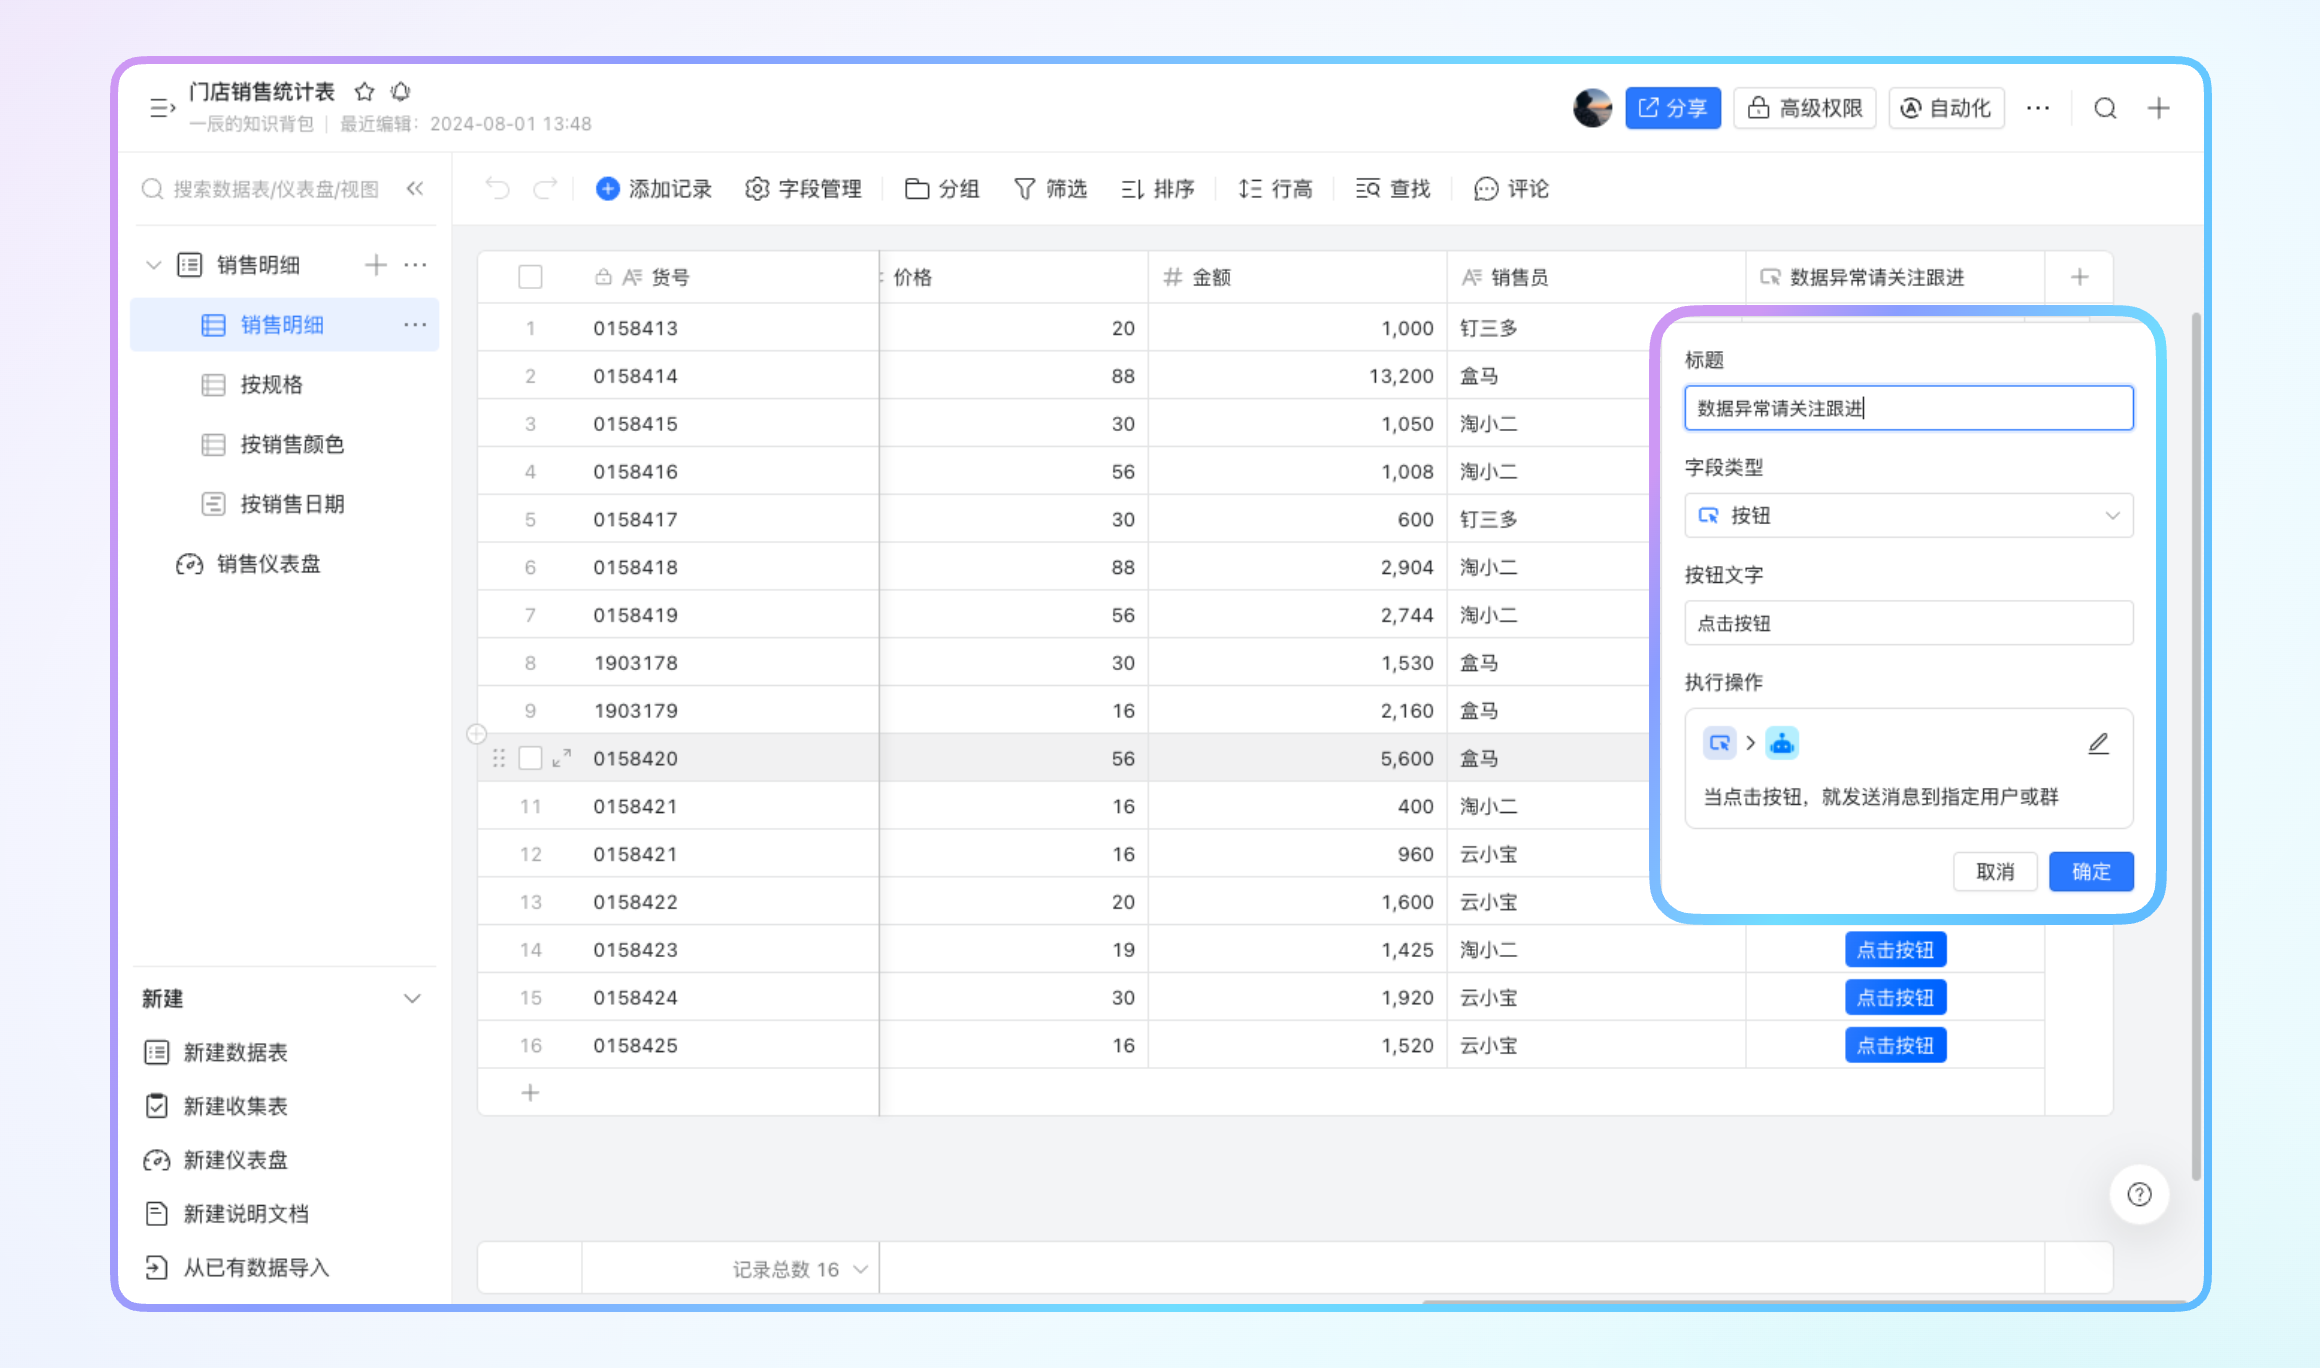Open the 字段类型 按钮 dropdown
This screenshot has width=2320, height=1368.
click(1908, 515)
